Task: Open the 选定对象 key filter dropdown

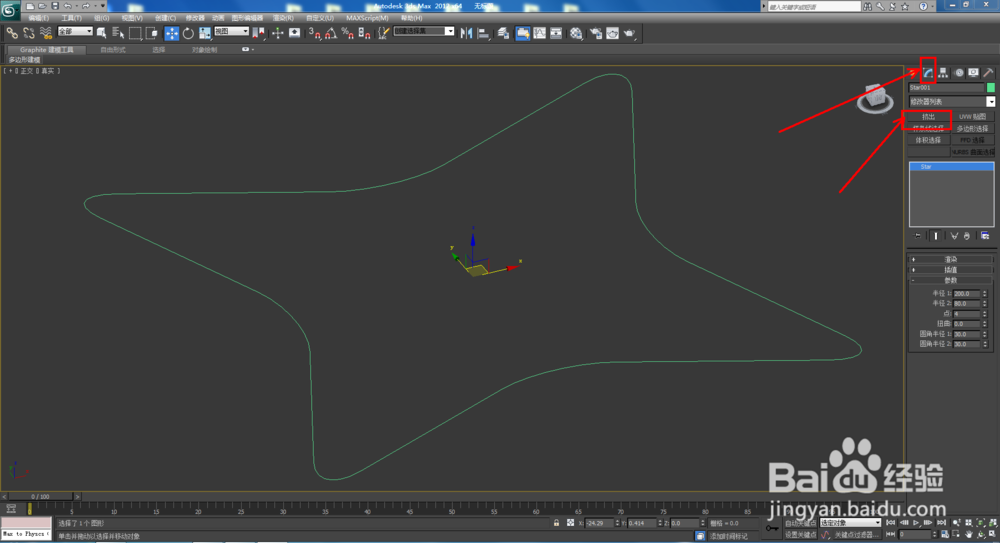Action: pyautogui.click(x=850, y=523)
